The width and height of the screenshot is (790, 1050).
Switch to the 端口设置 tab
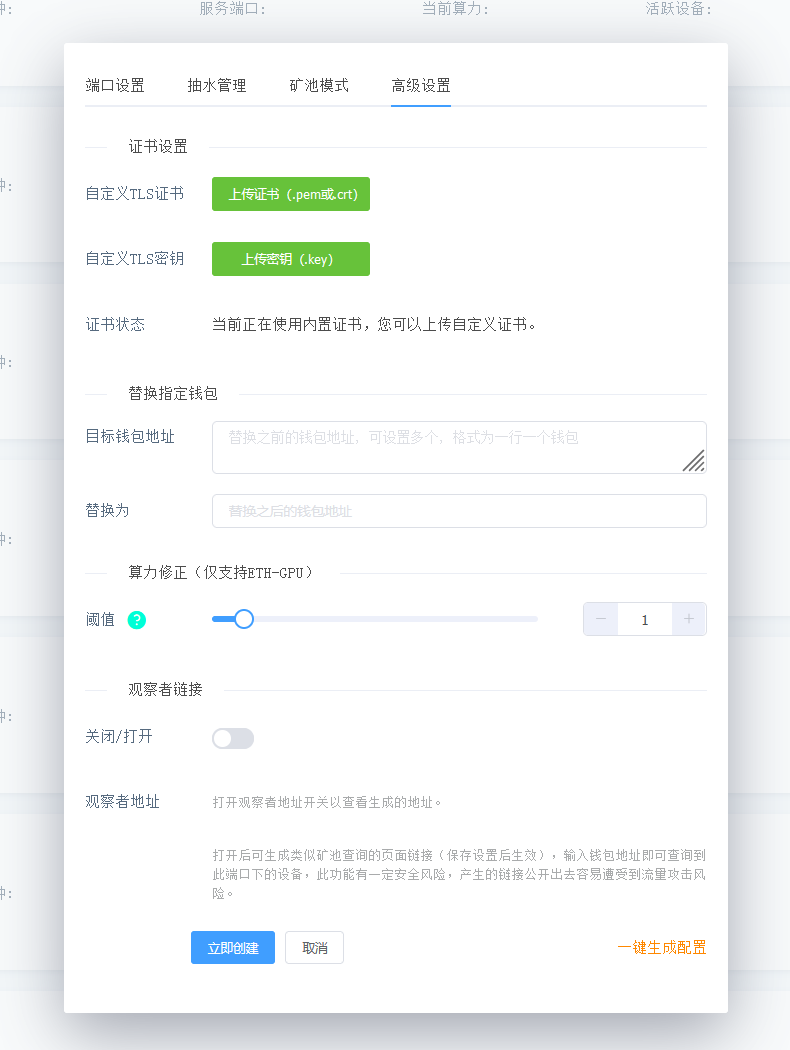115,86
